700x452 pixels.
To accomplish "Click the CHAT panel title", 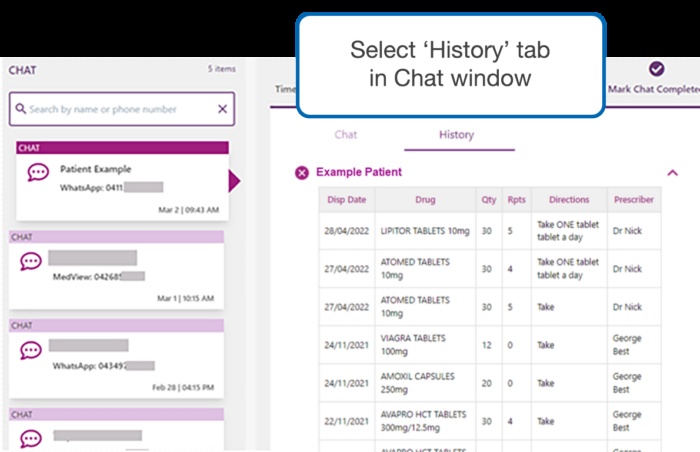I will 22,70.
